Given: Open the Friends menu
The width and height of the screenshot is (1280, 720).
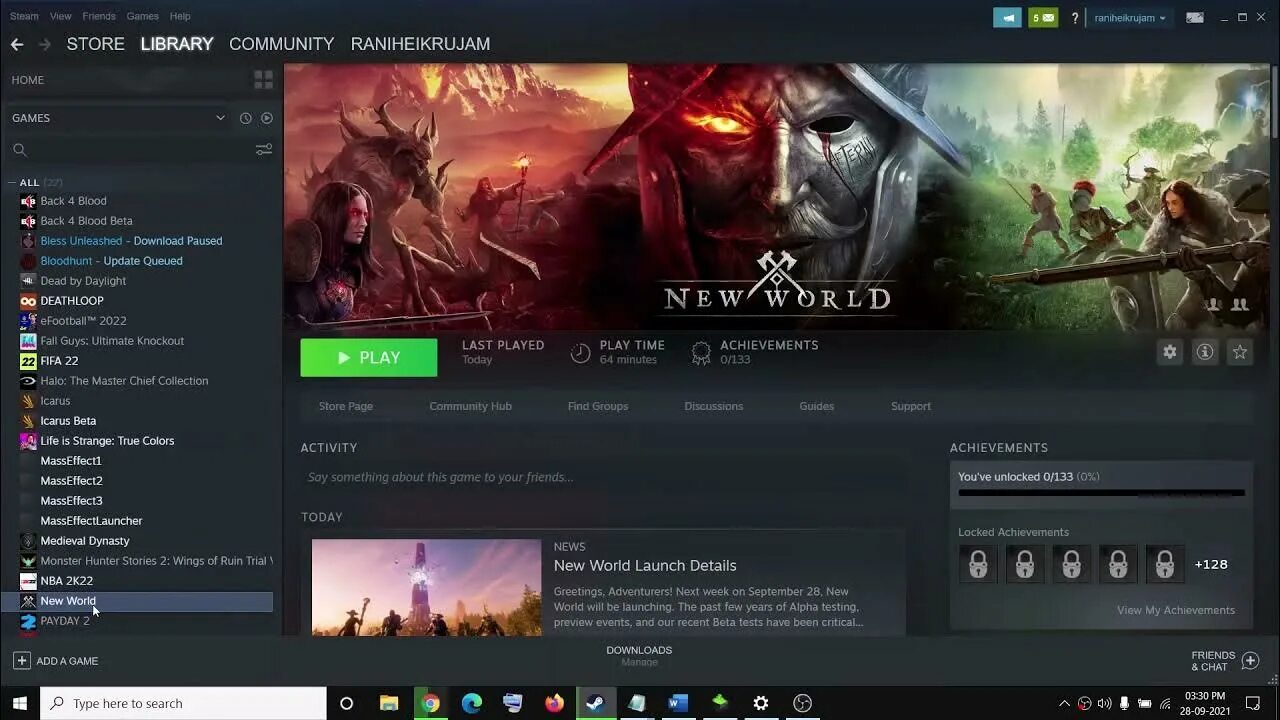Looking at the screenshot, I should click(99, 16).
